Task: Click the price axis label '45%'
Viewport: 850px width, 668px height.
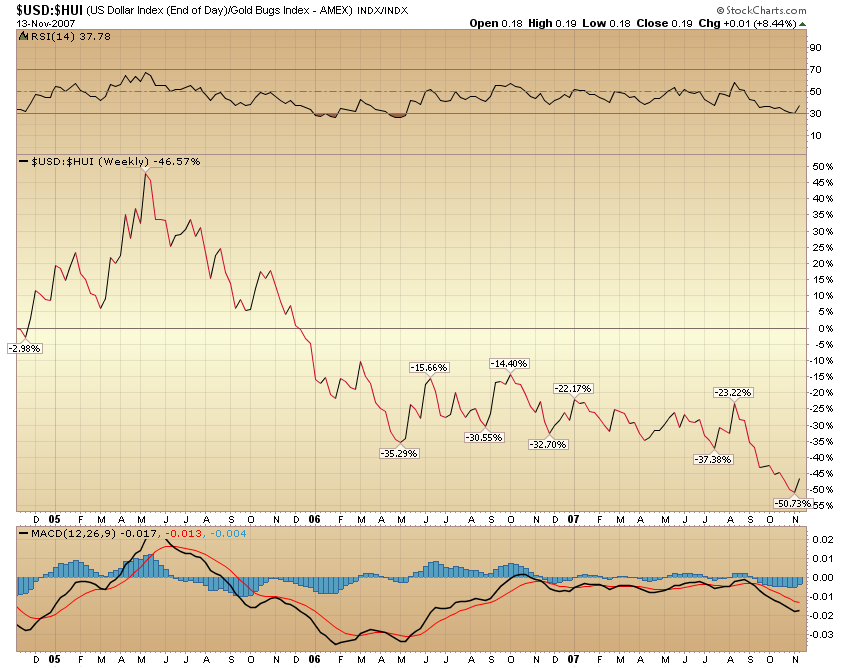Action: tap(822, 183)
